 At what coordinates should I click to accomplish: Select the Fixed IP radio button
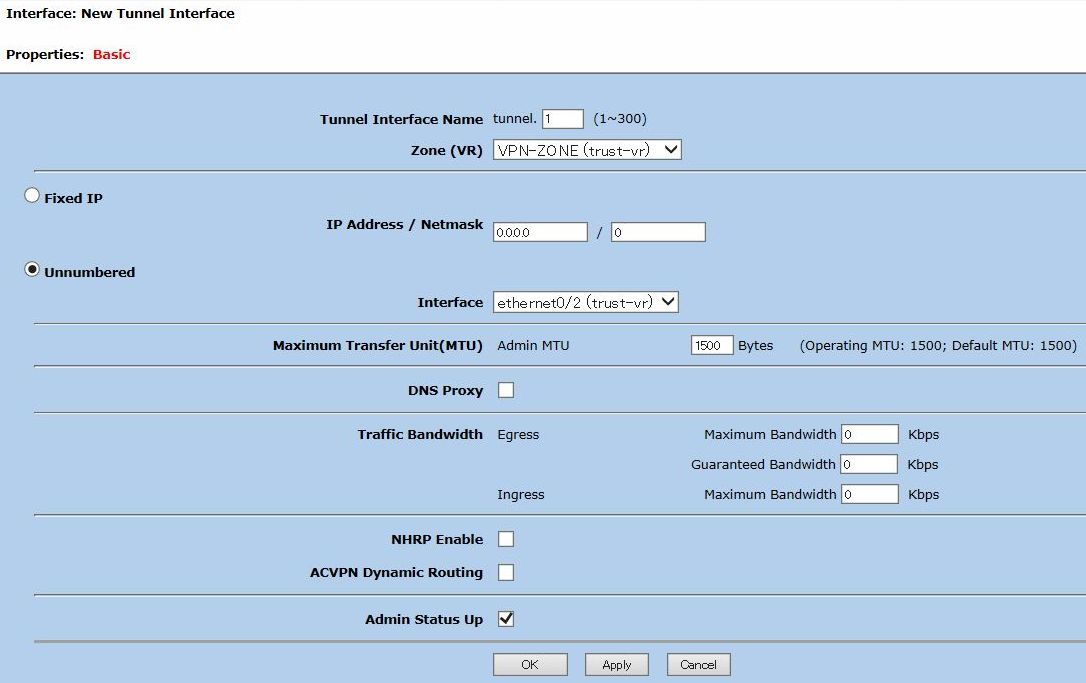click(x=32, y=197)
